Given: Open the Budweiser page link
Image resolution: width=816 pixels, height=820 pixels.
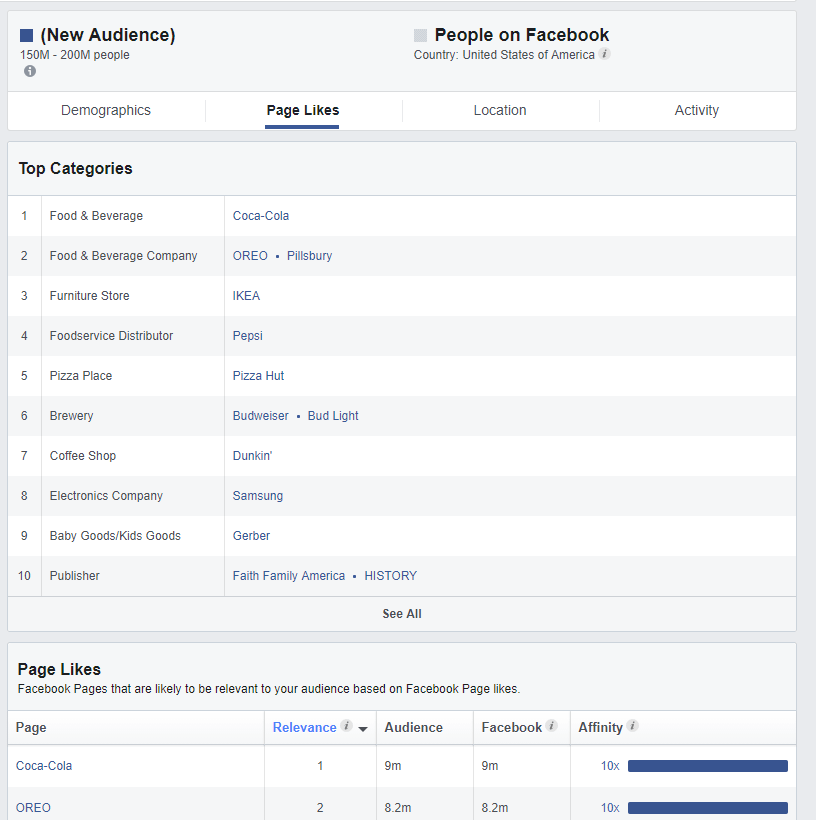Looking at the screenshot, I should [260, 416].
